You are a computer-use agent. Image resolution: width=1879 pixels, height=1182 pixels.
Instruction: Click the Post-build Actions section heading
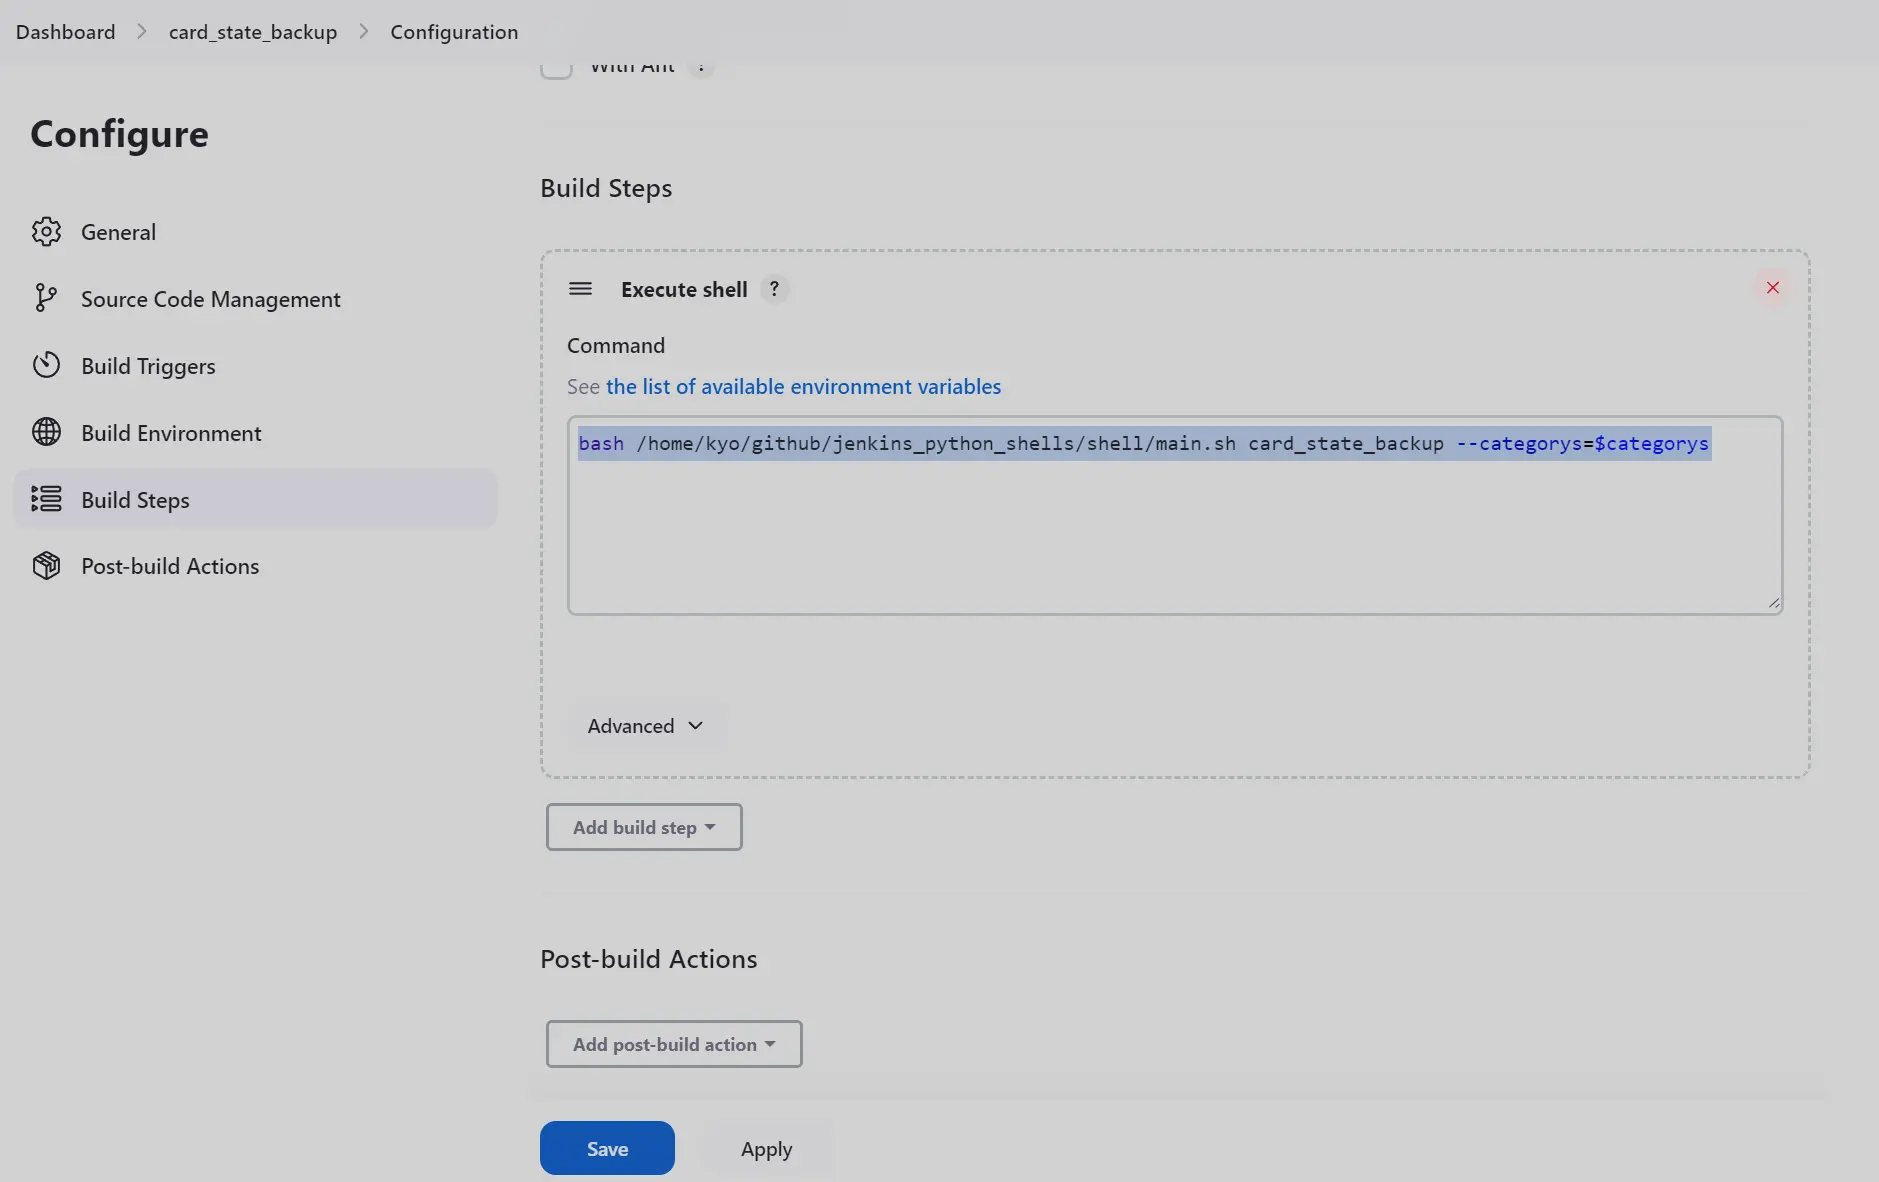point(649,959)
